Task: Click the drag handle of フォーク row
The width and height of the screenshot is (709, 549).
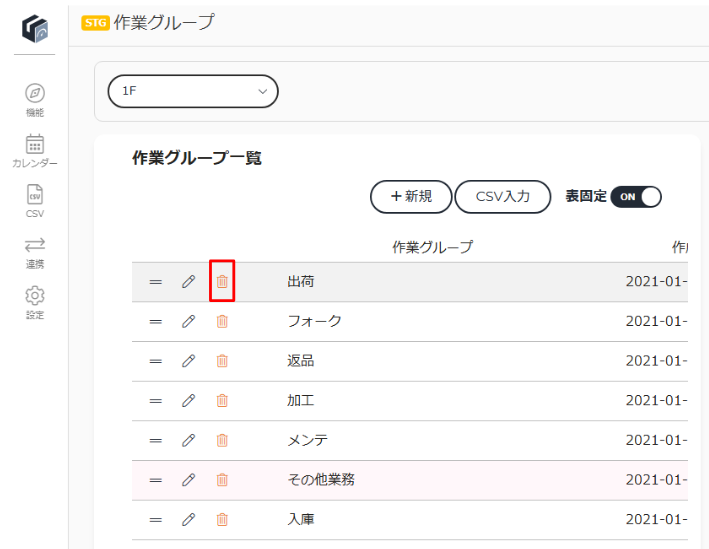Action: 156,322
